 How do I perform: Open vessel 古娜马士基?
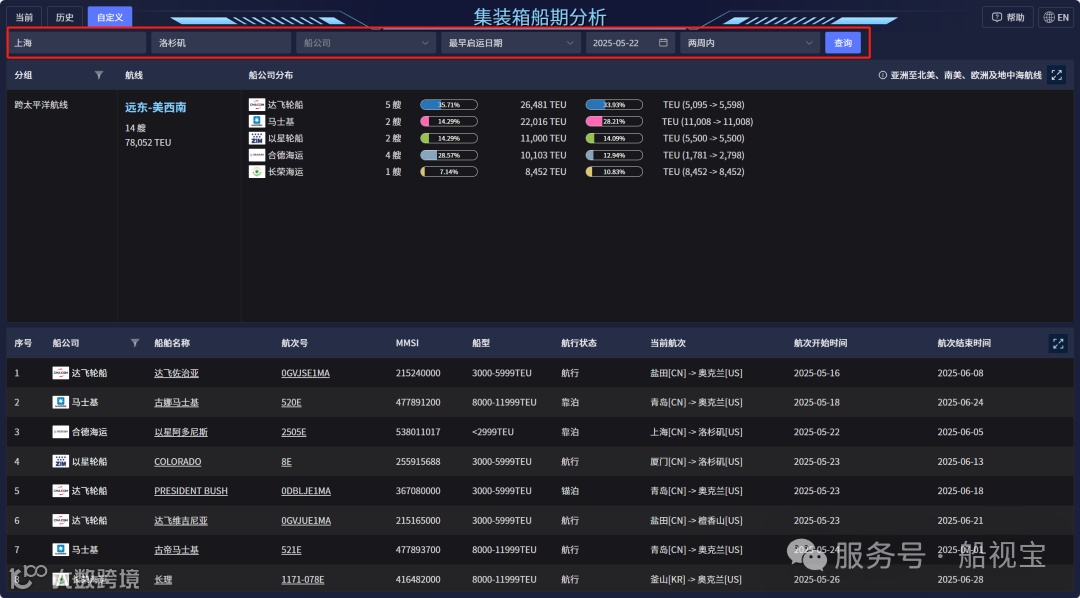pos(176,402)
